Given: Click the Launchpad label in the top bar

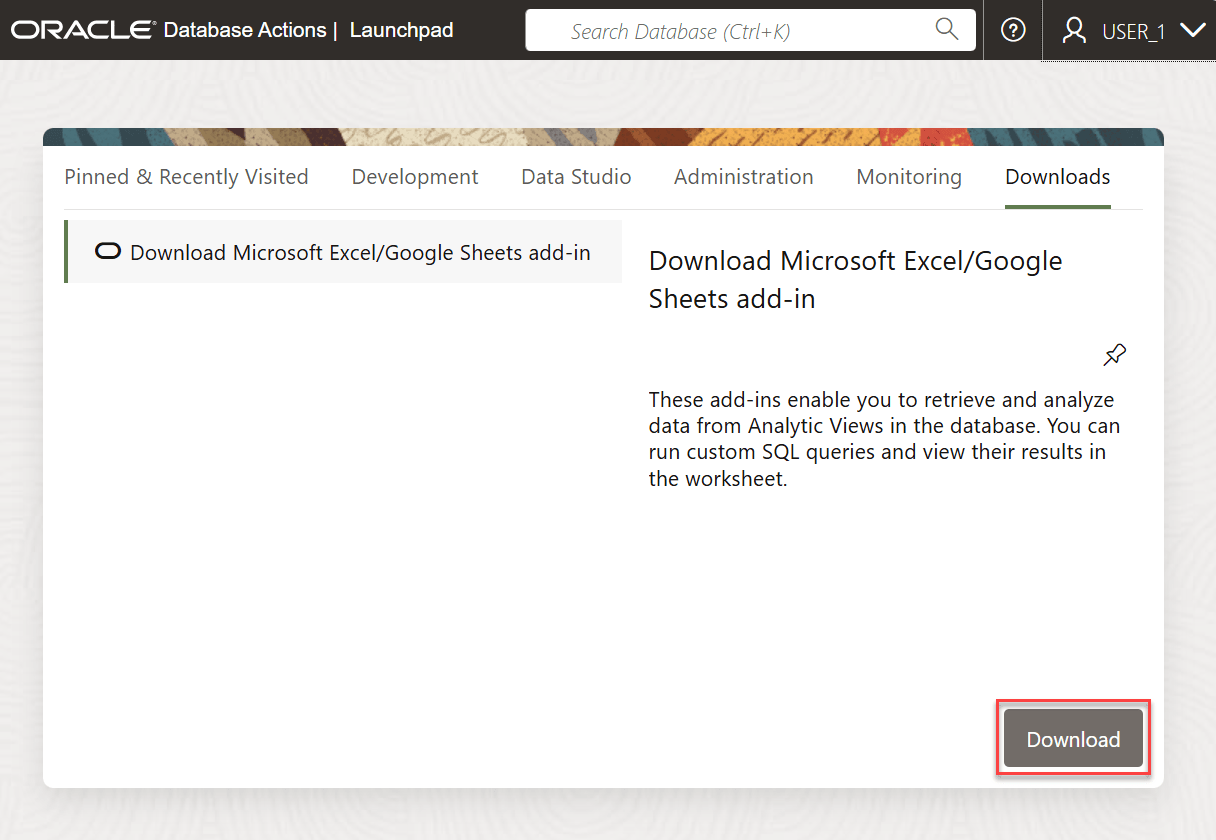Looking at the screenshot, I should 401,30.
